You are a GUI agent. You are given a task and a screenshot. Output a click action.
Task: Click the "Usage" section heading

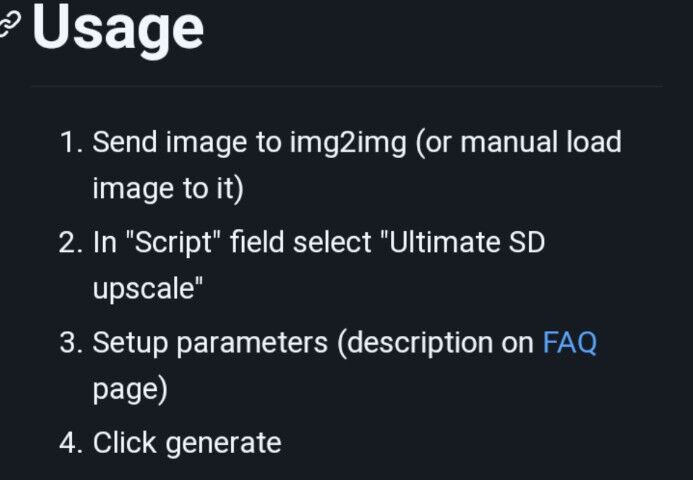118,28
